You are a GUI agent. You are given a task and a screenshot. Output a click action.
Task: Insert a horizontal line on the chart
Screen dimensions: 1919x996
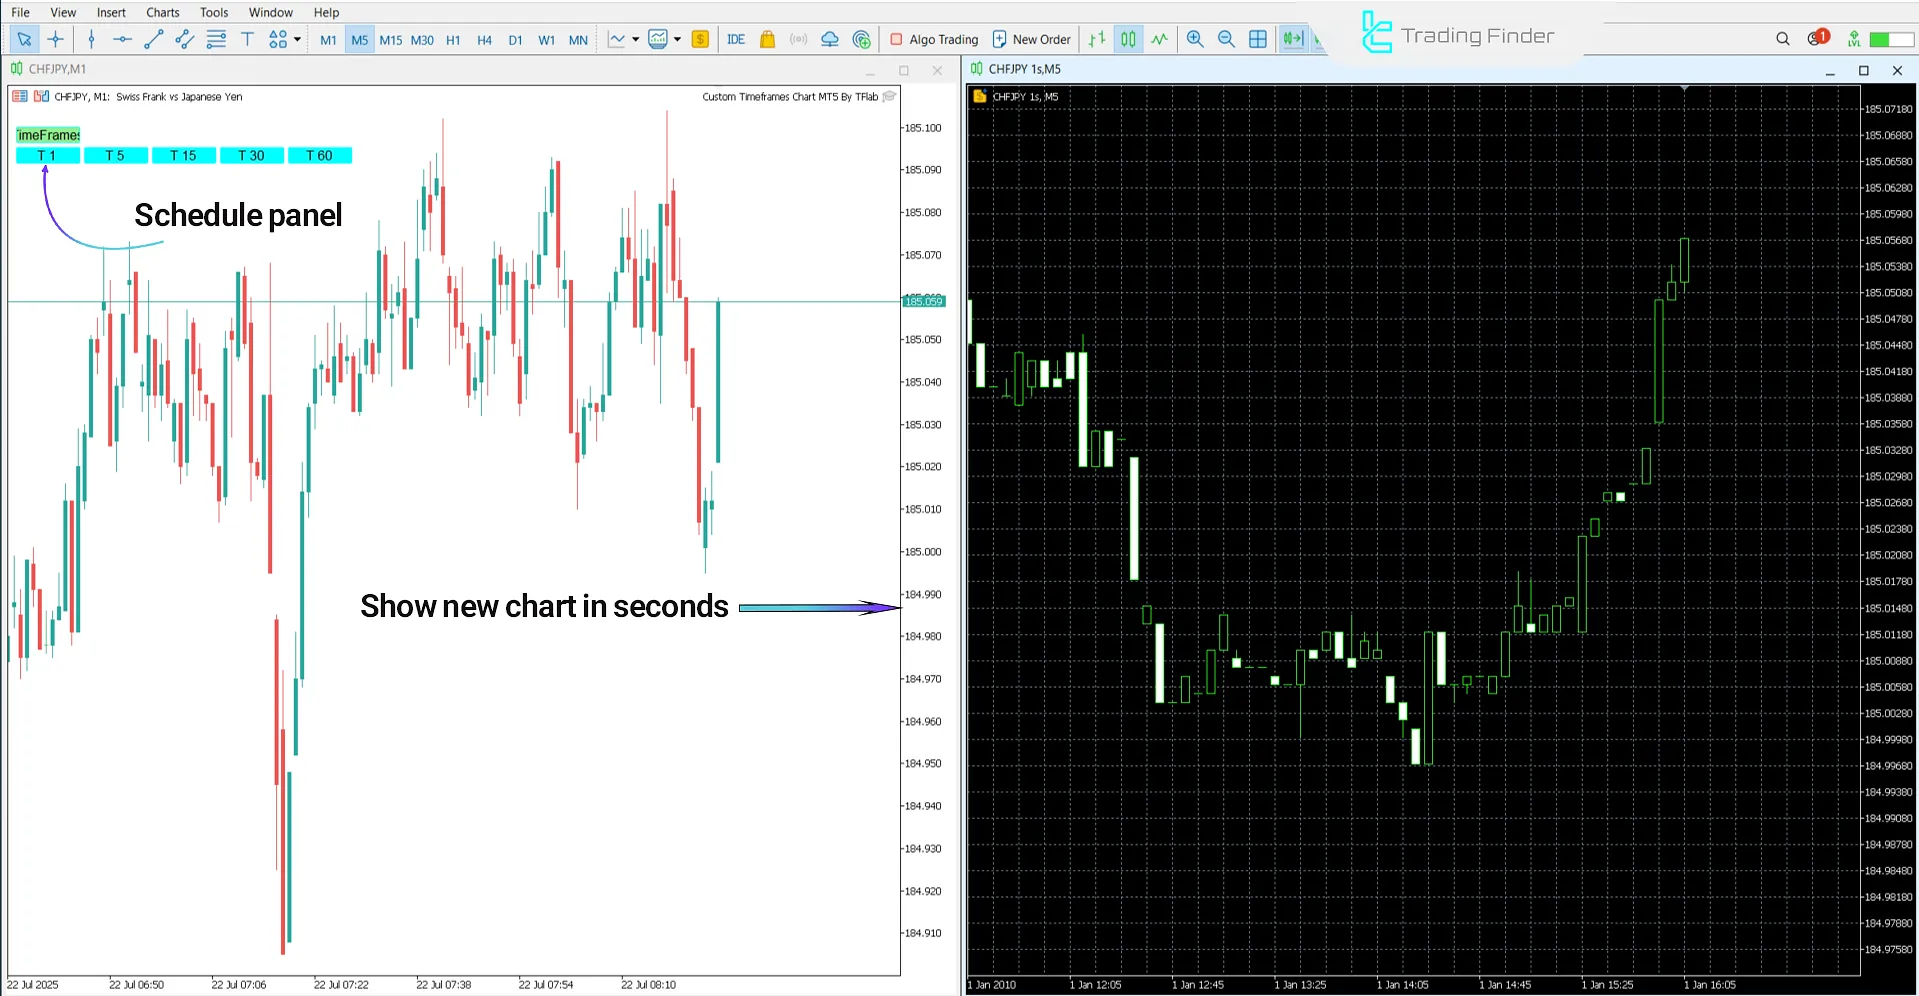click(x=122, y=39)
